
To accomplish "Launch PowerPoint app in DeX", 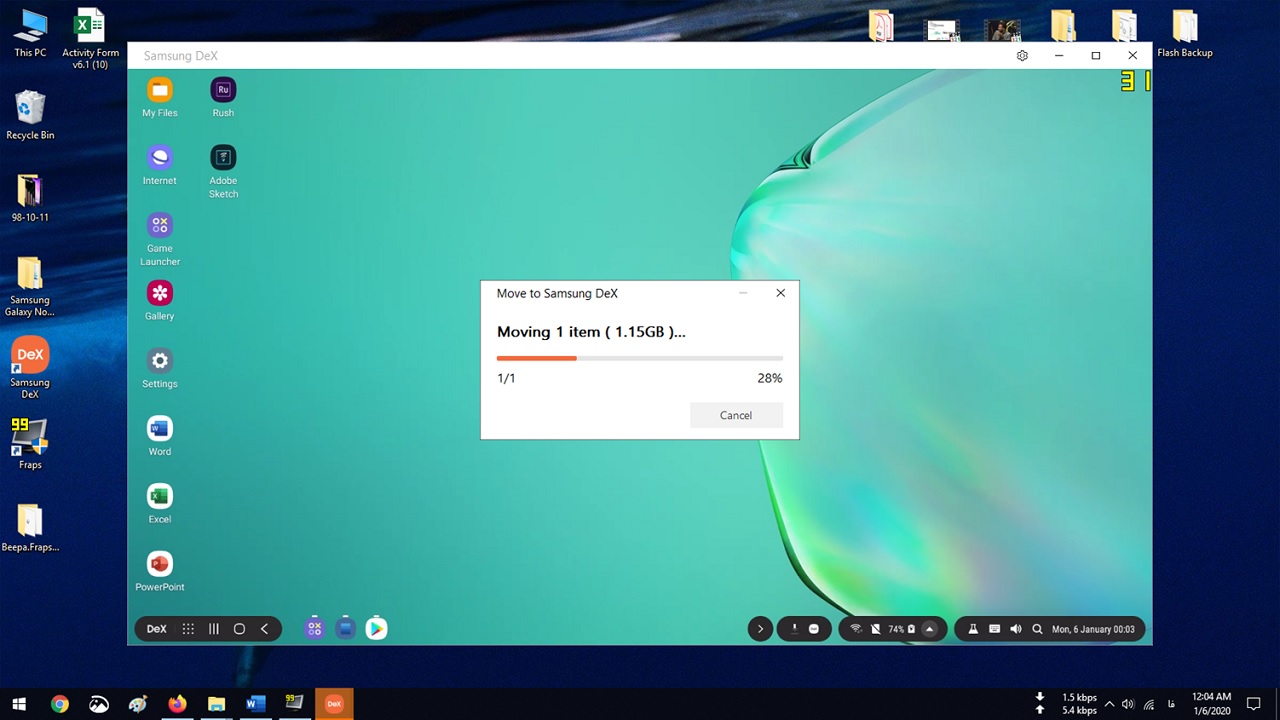I will pyautogui.click(x=160, y=573).
